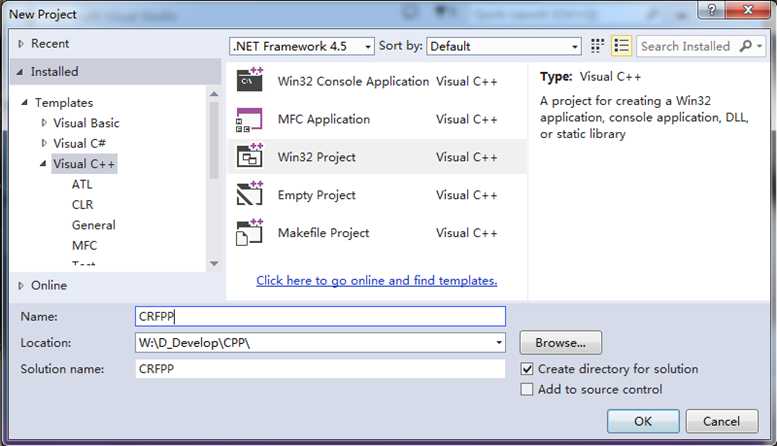Toggle Create directory for solution checkbox

(x=527, y=369)
